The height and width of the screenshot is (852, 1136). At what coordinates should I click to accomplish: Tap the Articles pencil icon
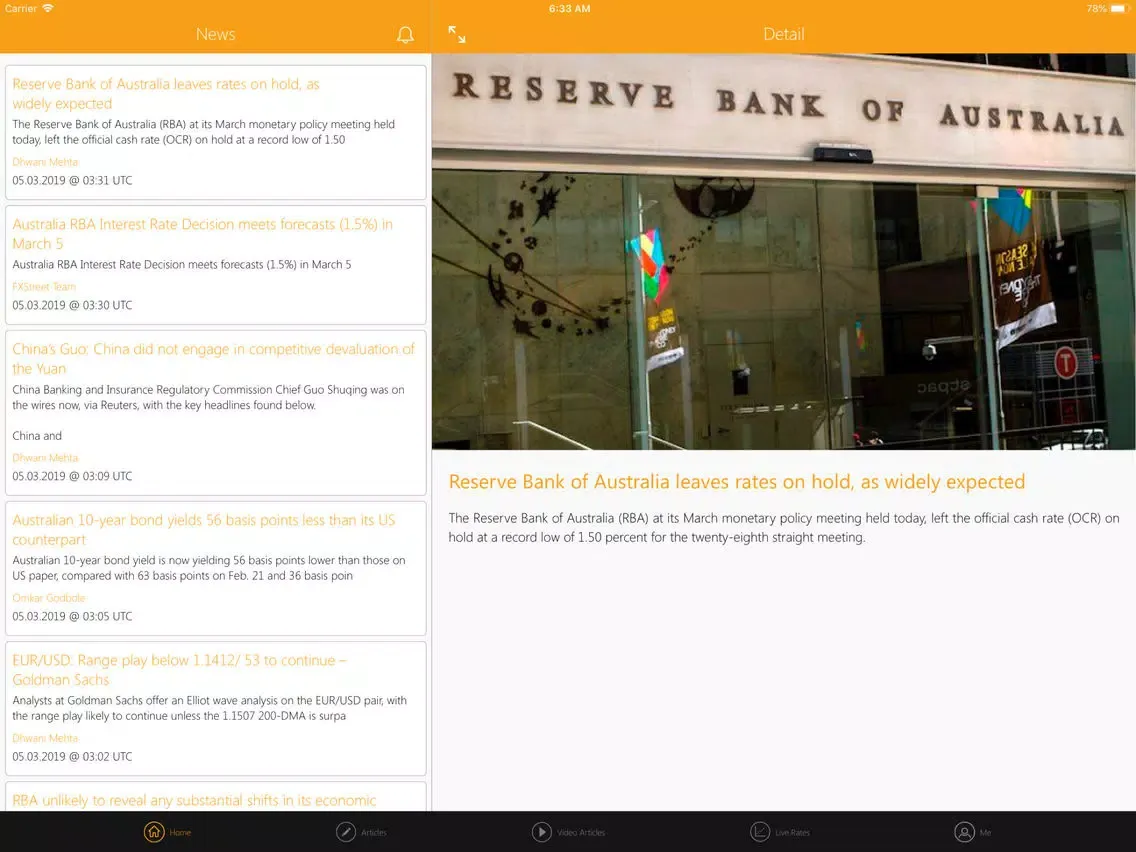pyautogui.click(x=346, y=832)
